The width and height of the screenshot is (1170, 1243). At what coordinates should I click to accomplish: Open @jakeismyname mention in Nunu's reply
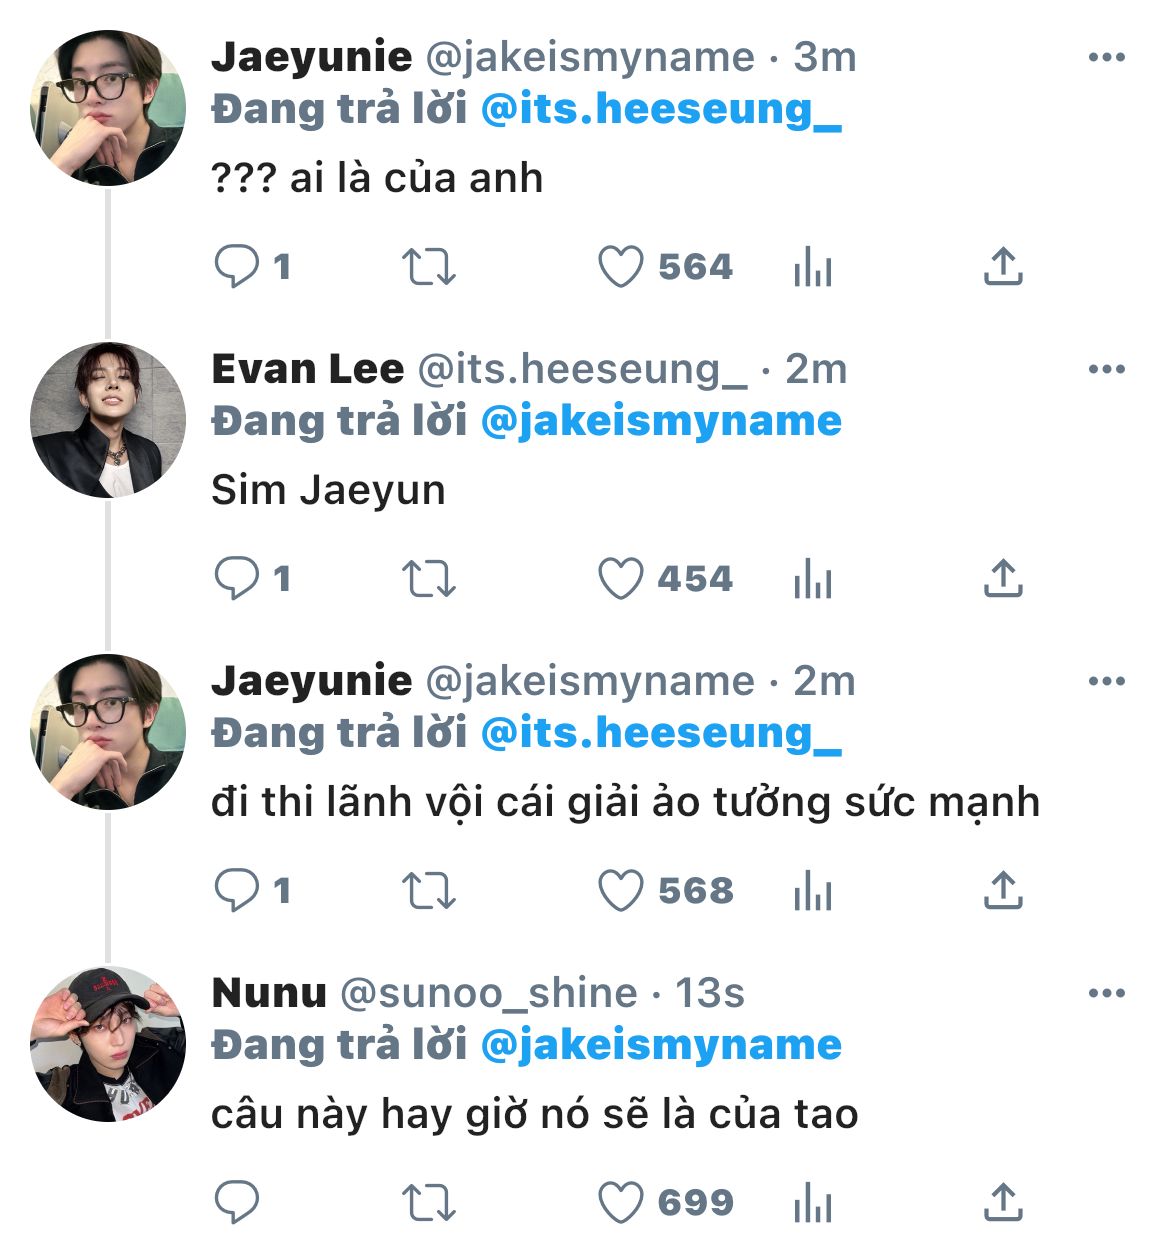661,1046
